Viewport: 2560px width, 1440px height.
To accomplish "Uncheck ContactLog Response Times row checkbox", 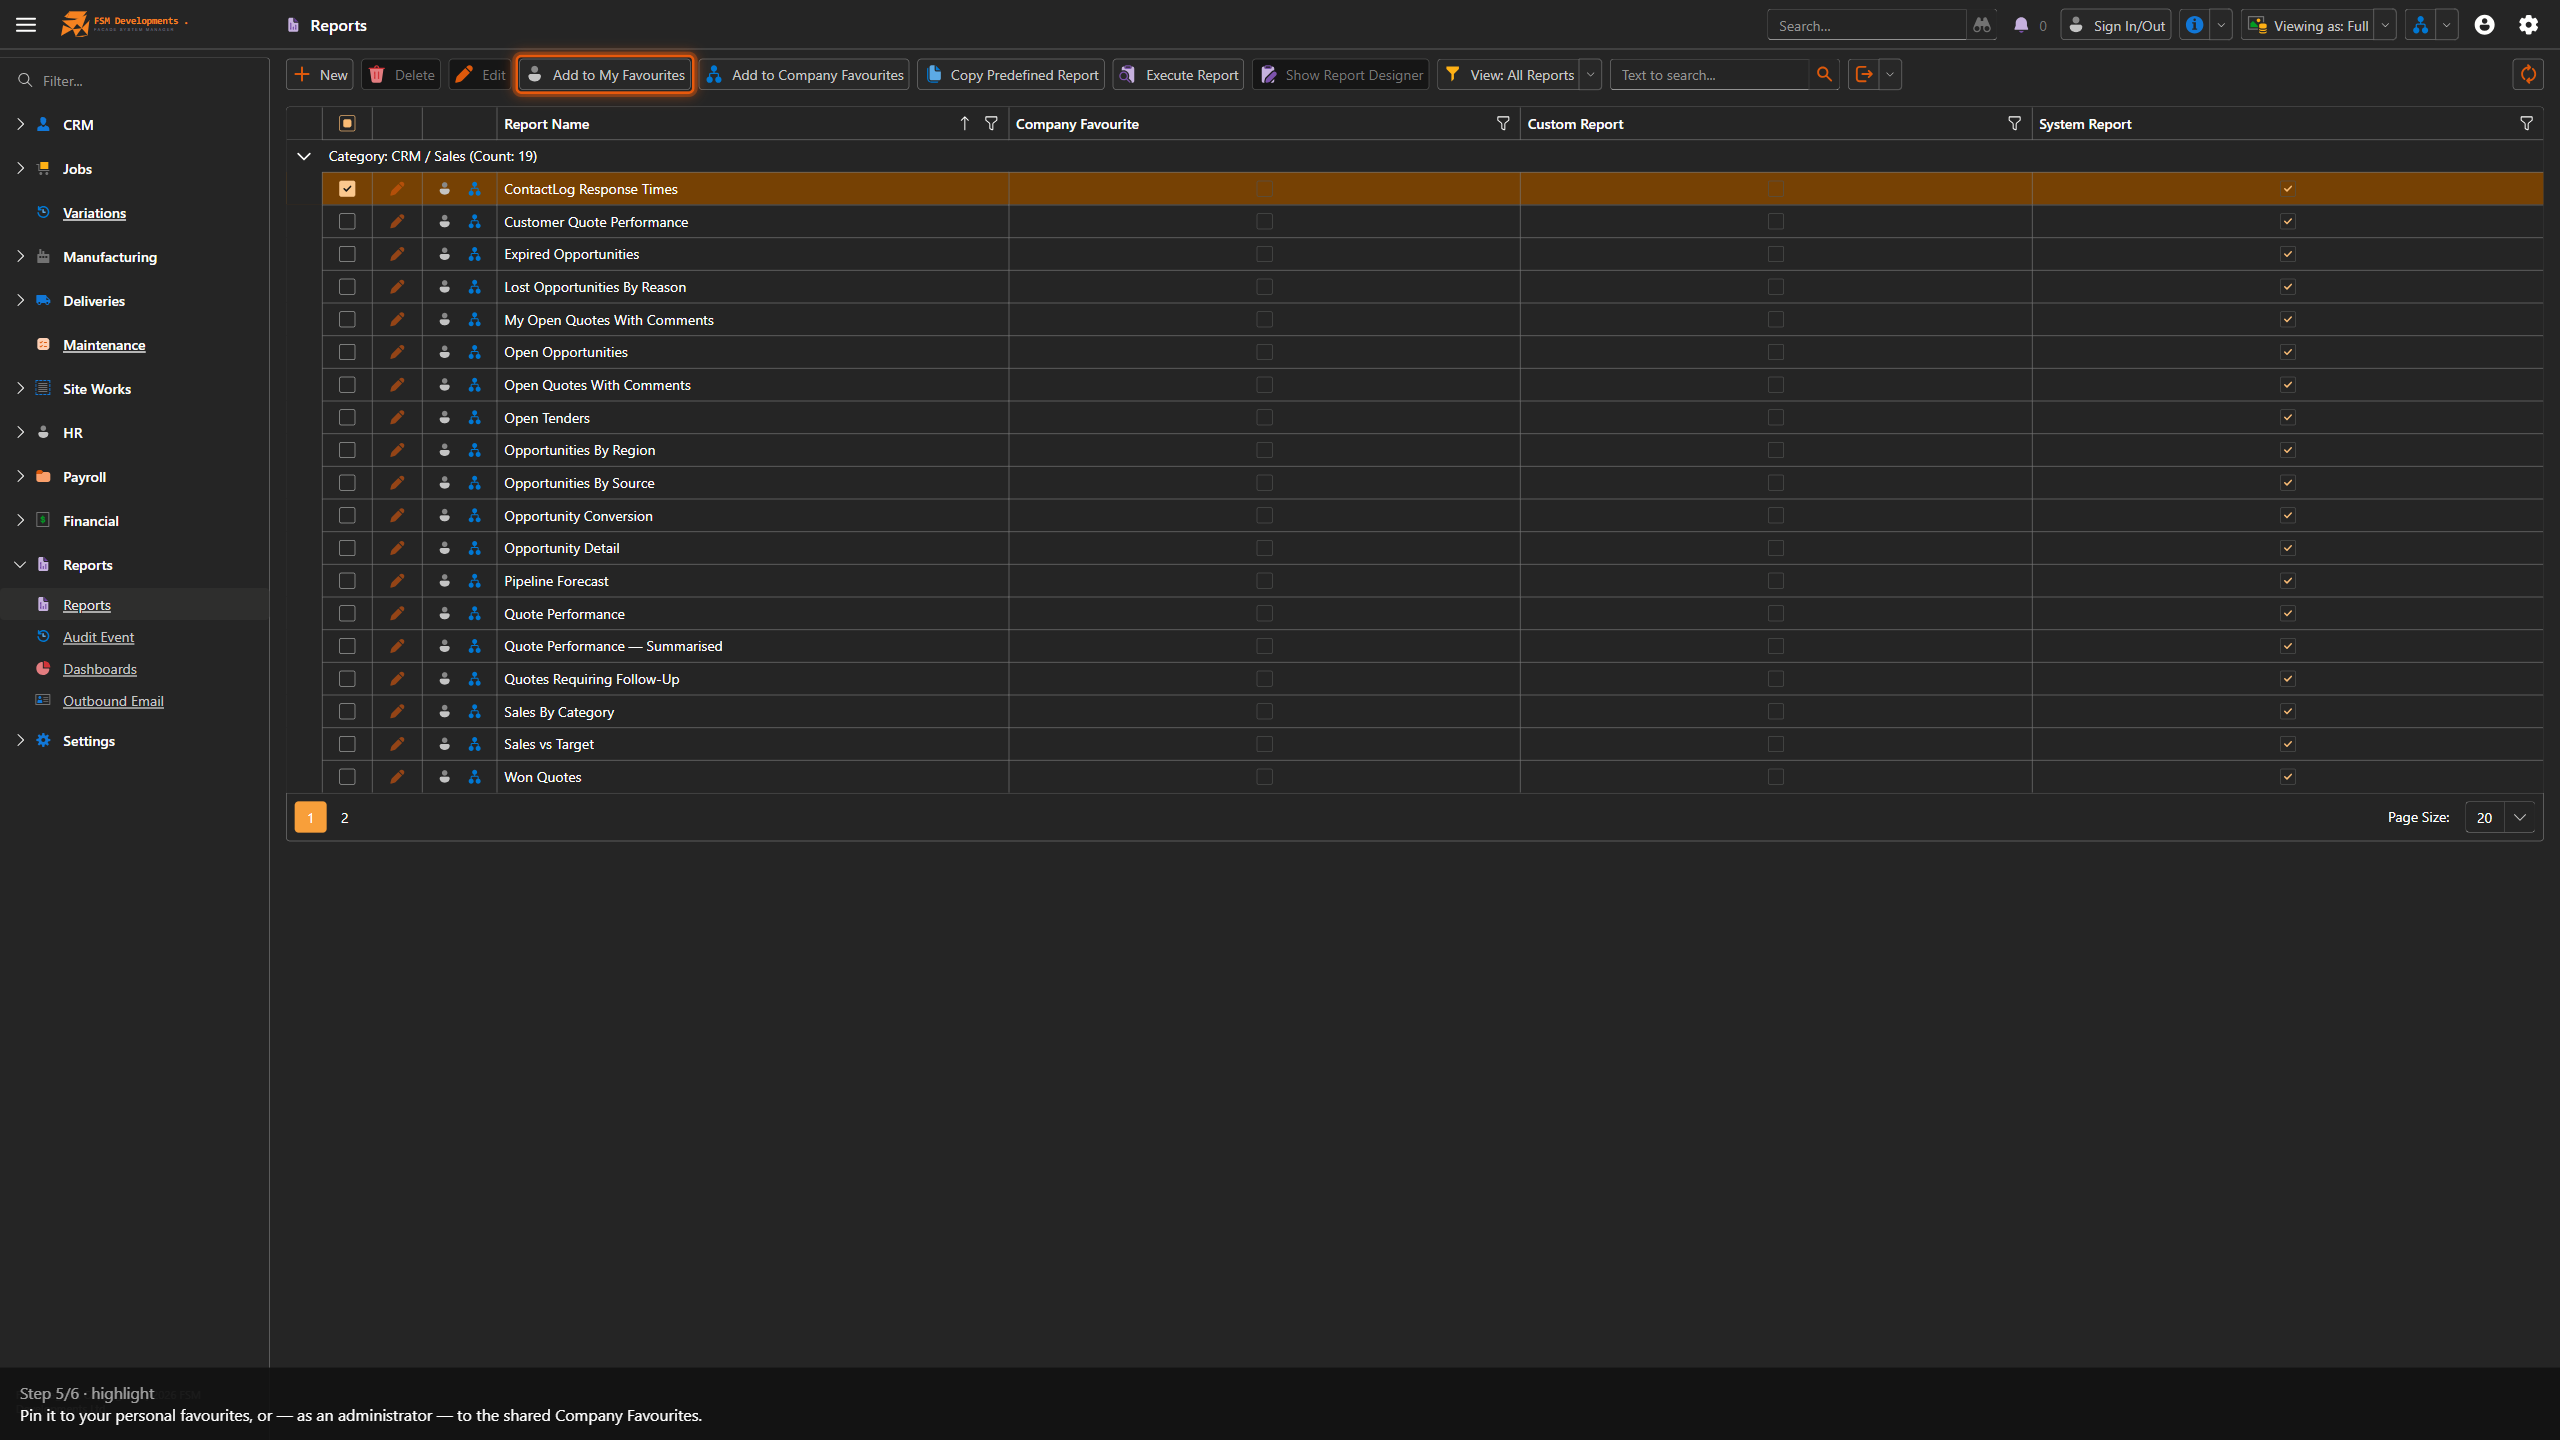I will (x=347, y=189).
